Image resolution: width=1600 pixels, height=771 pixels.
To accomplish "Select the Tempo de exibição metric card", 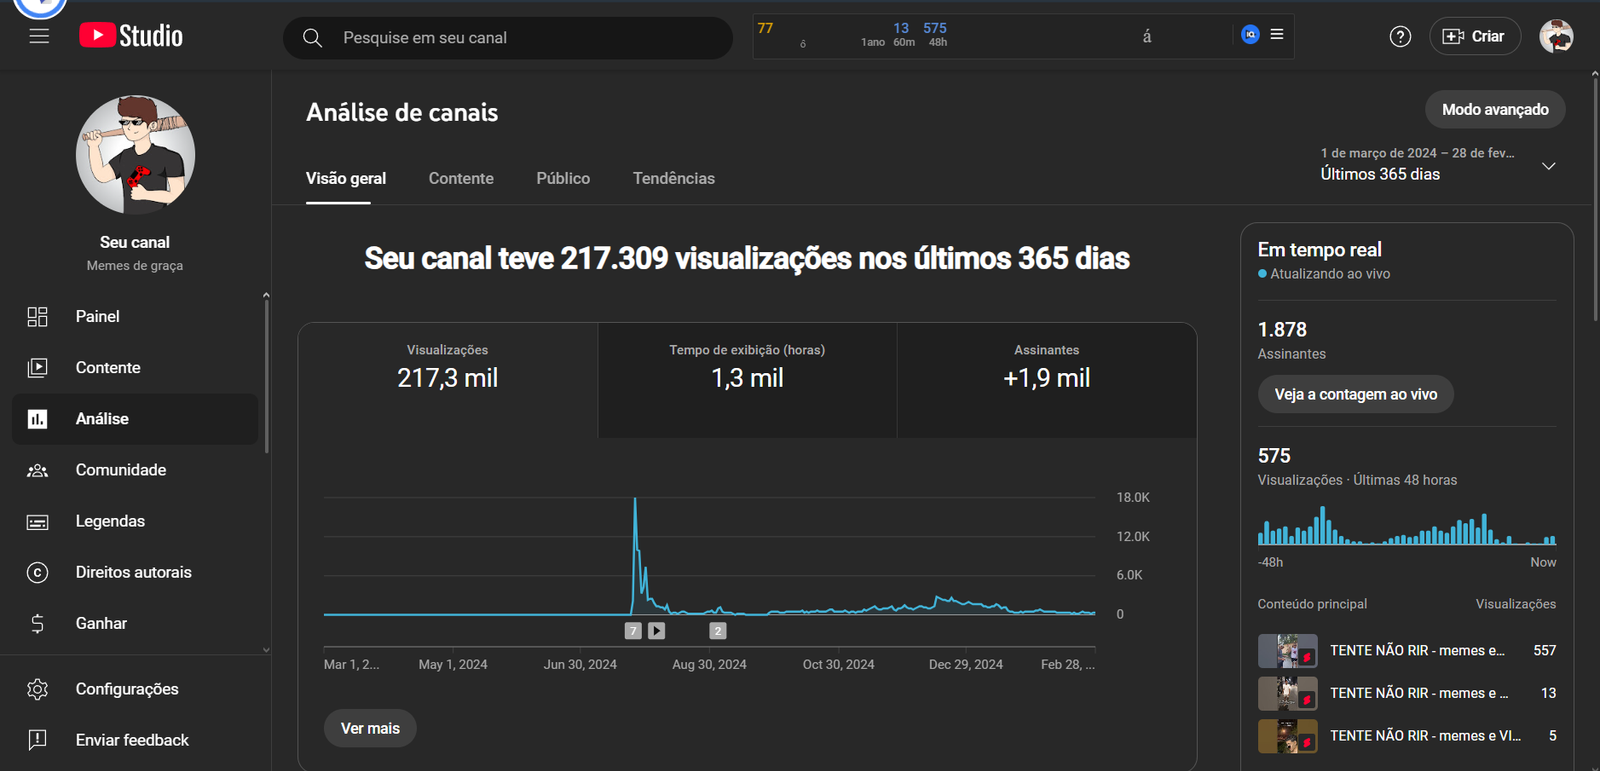I will pos(747,380).
